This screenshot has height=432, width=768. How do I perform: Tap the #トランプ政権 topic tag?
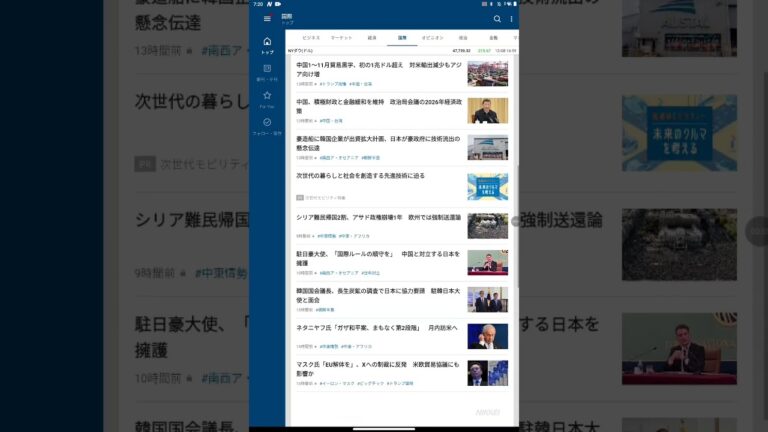(x=334, y=84)
